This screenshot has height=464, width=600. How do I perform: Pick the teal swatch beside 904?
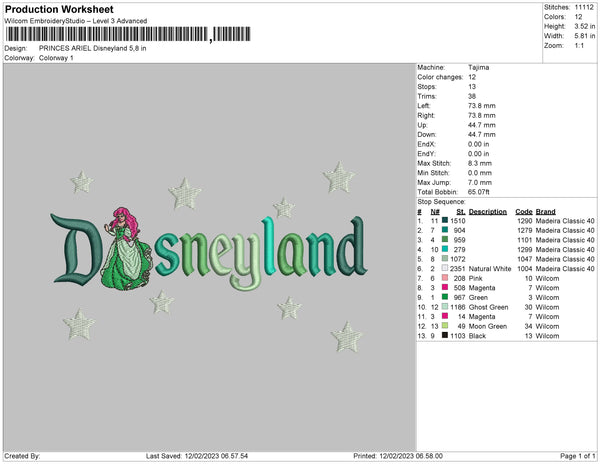(x=445, y=230)
